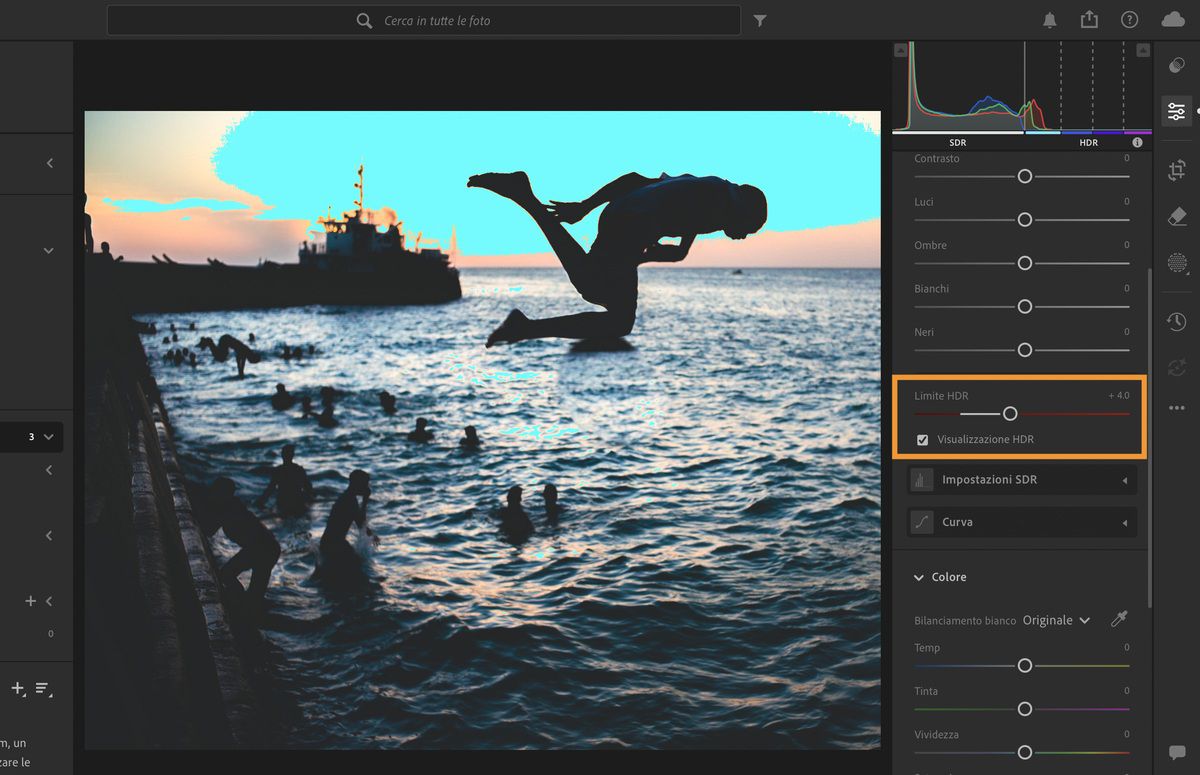Image resolution: width=1200 pixels, height=775 pixels.
Task: Open notifications via the bell icon
Action: 1049,19
